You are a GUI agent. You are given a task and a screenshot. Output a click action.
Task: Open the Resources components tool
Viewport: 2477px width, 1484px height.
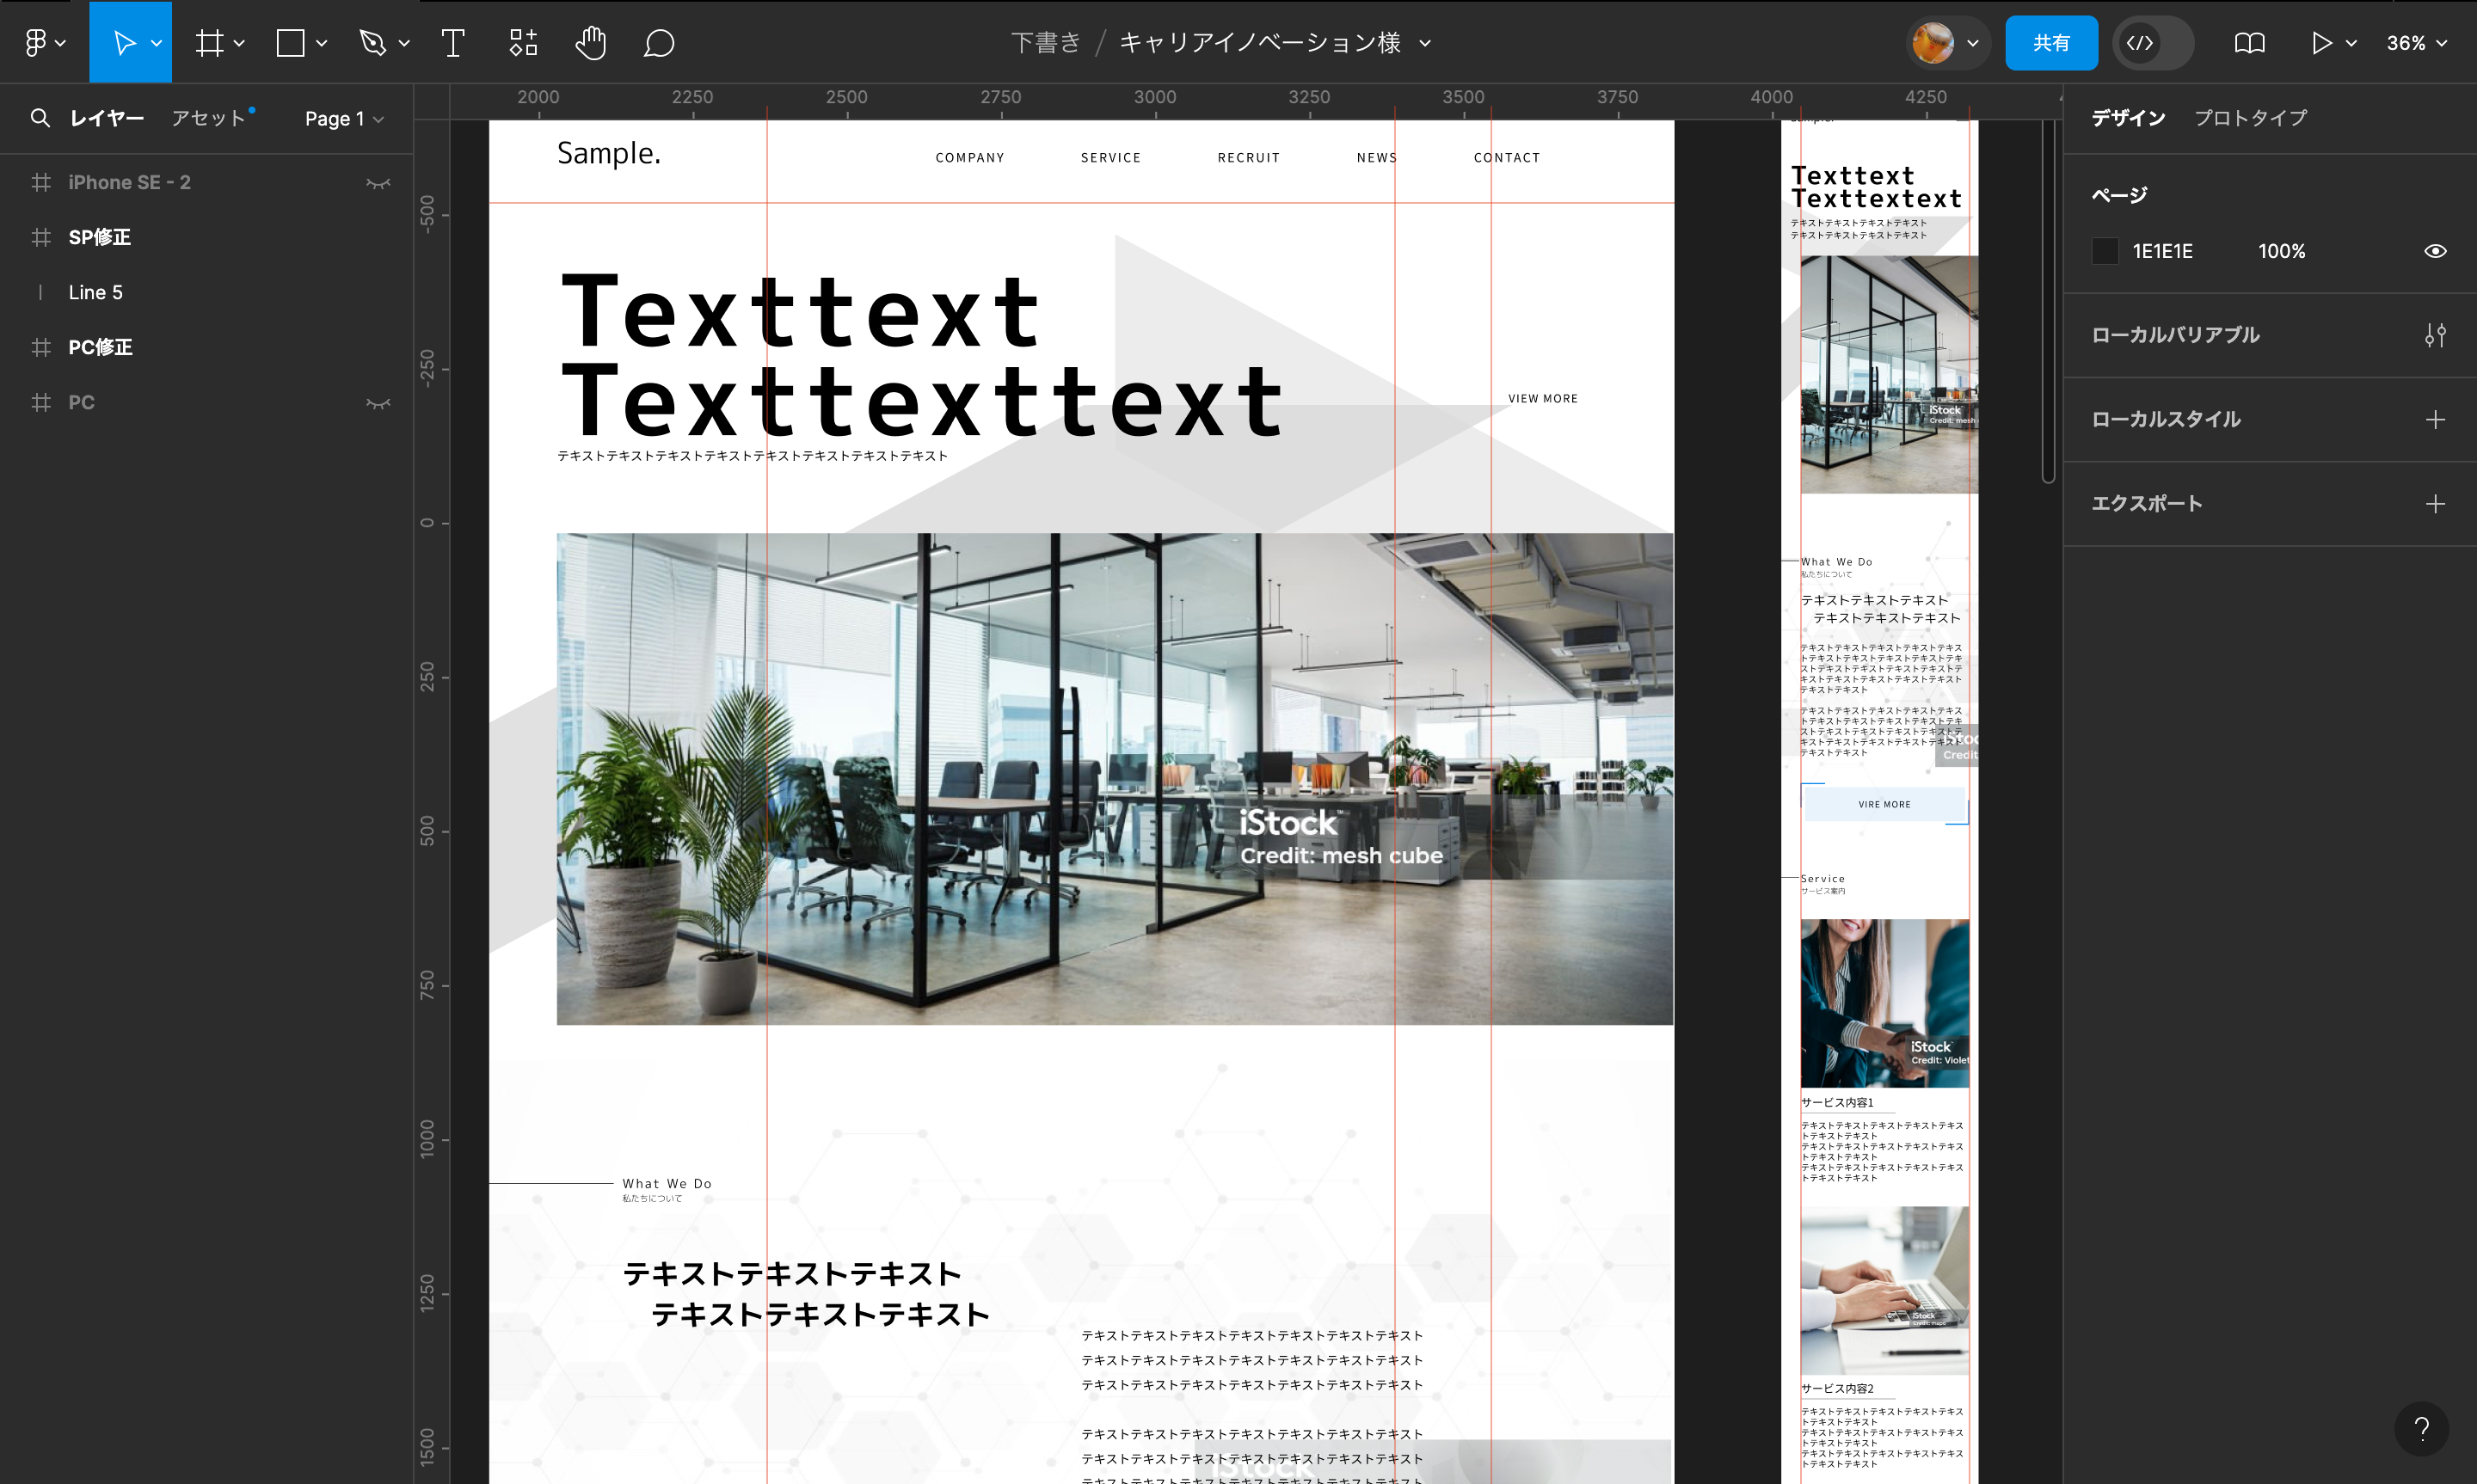coord(523,43)
